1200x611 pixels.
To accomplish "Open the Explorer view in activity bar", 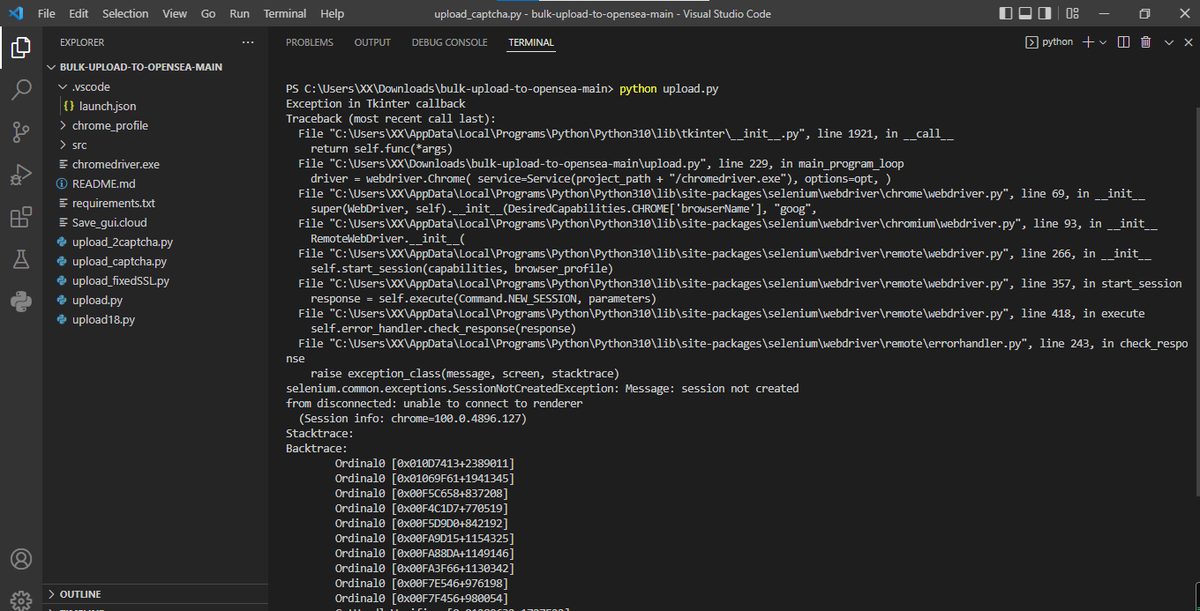I will 22,47.
